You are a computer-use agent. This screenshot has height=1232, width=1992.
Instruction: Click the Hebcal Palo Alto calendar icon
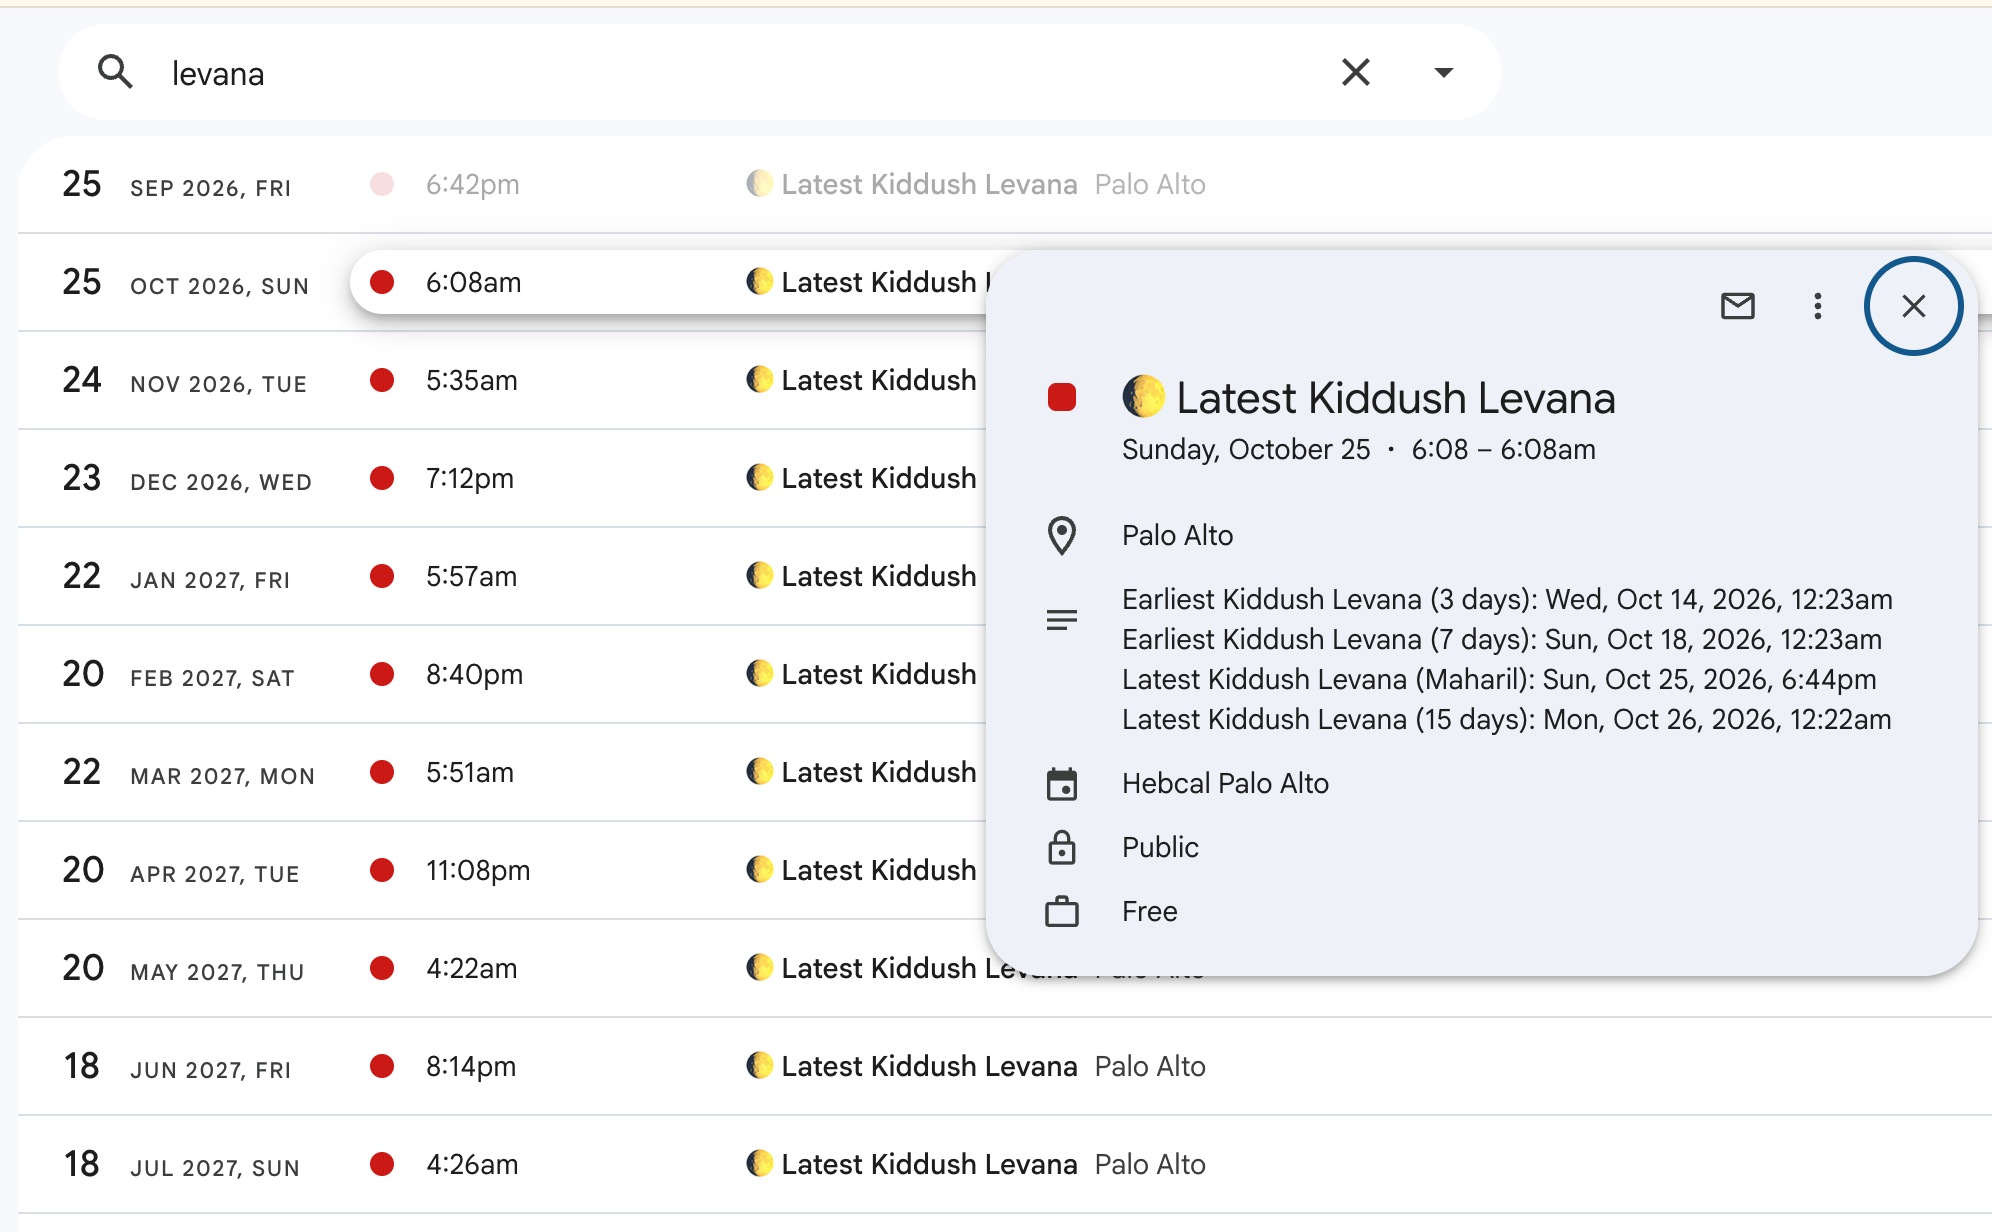[1061, 784]
